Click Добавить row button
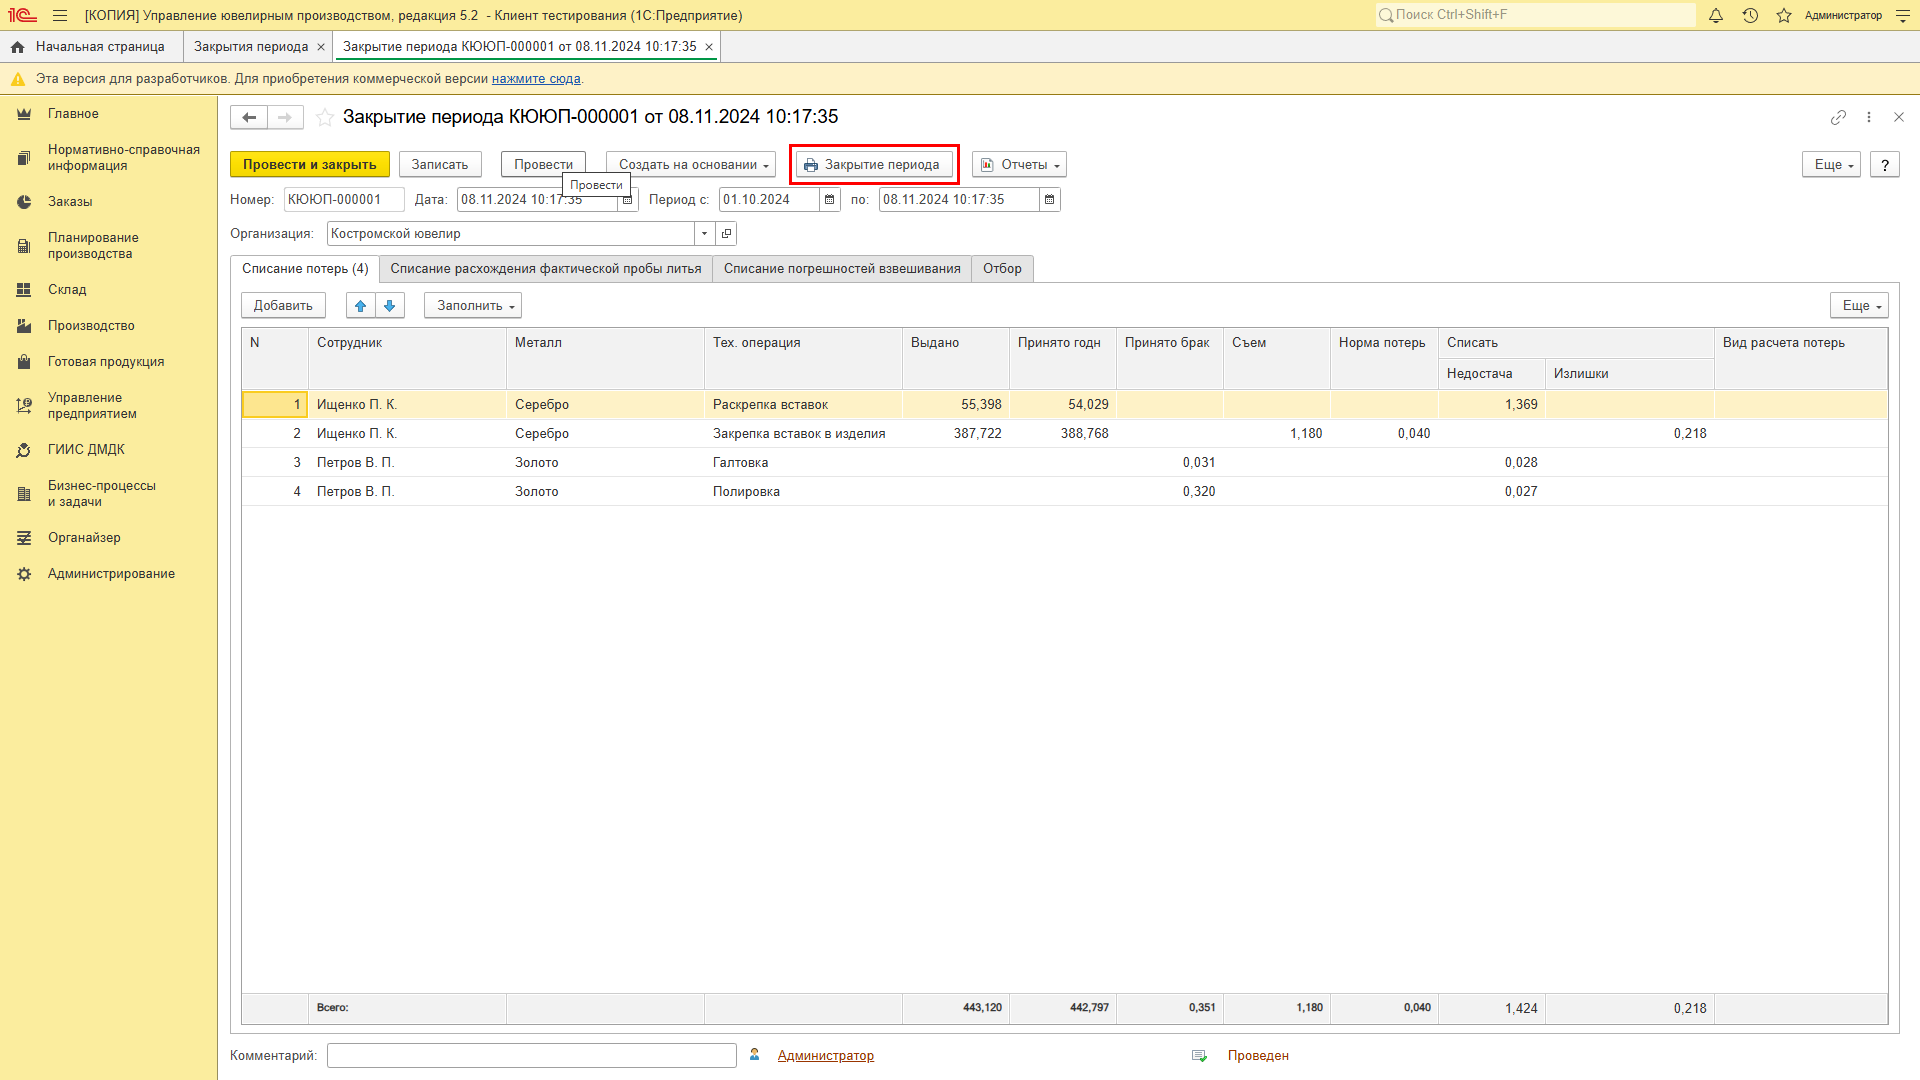Image resolution: width=1920 pixels, height=1080 pixels. coord(283,305)
